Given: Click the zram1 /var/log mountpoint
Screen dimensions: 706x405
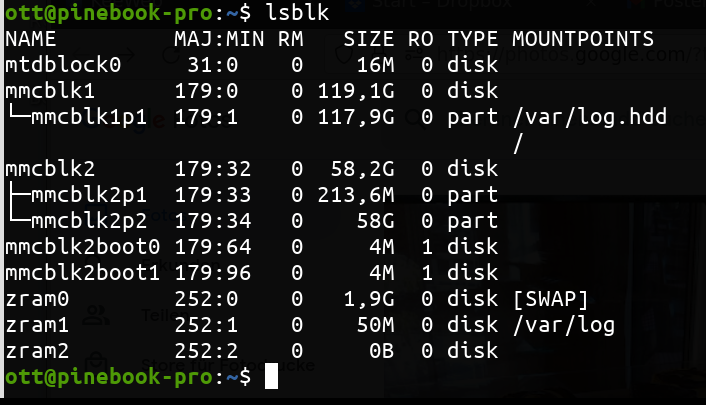Looking at the screenshot, I should point(563,325).
